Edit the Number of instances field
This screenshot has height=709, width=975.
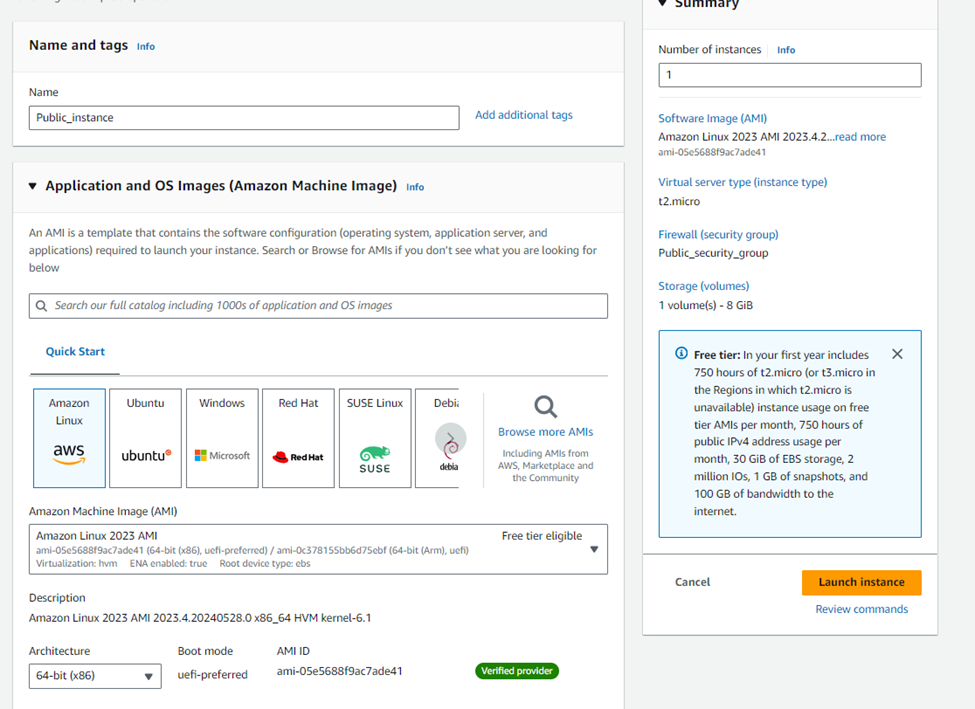click(x=790, y=75)
